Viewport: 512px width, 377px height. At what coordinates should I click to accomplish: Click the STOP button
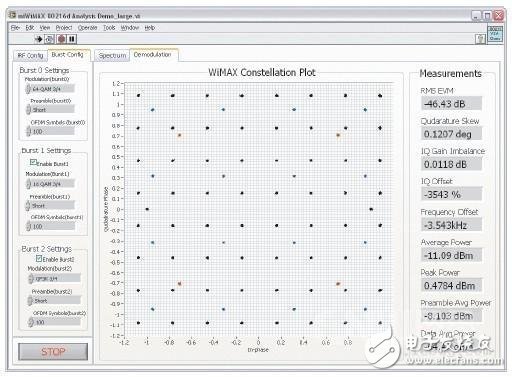pos(53,352)
